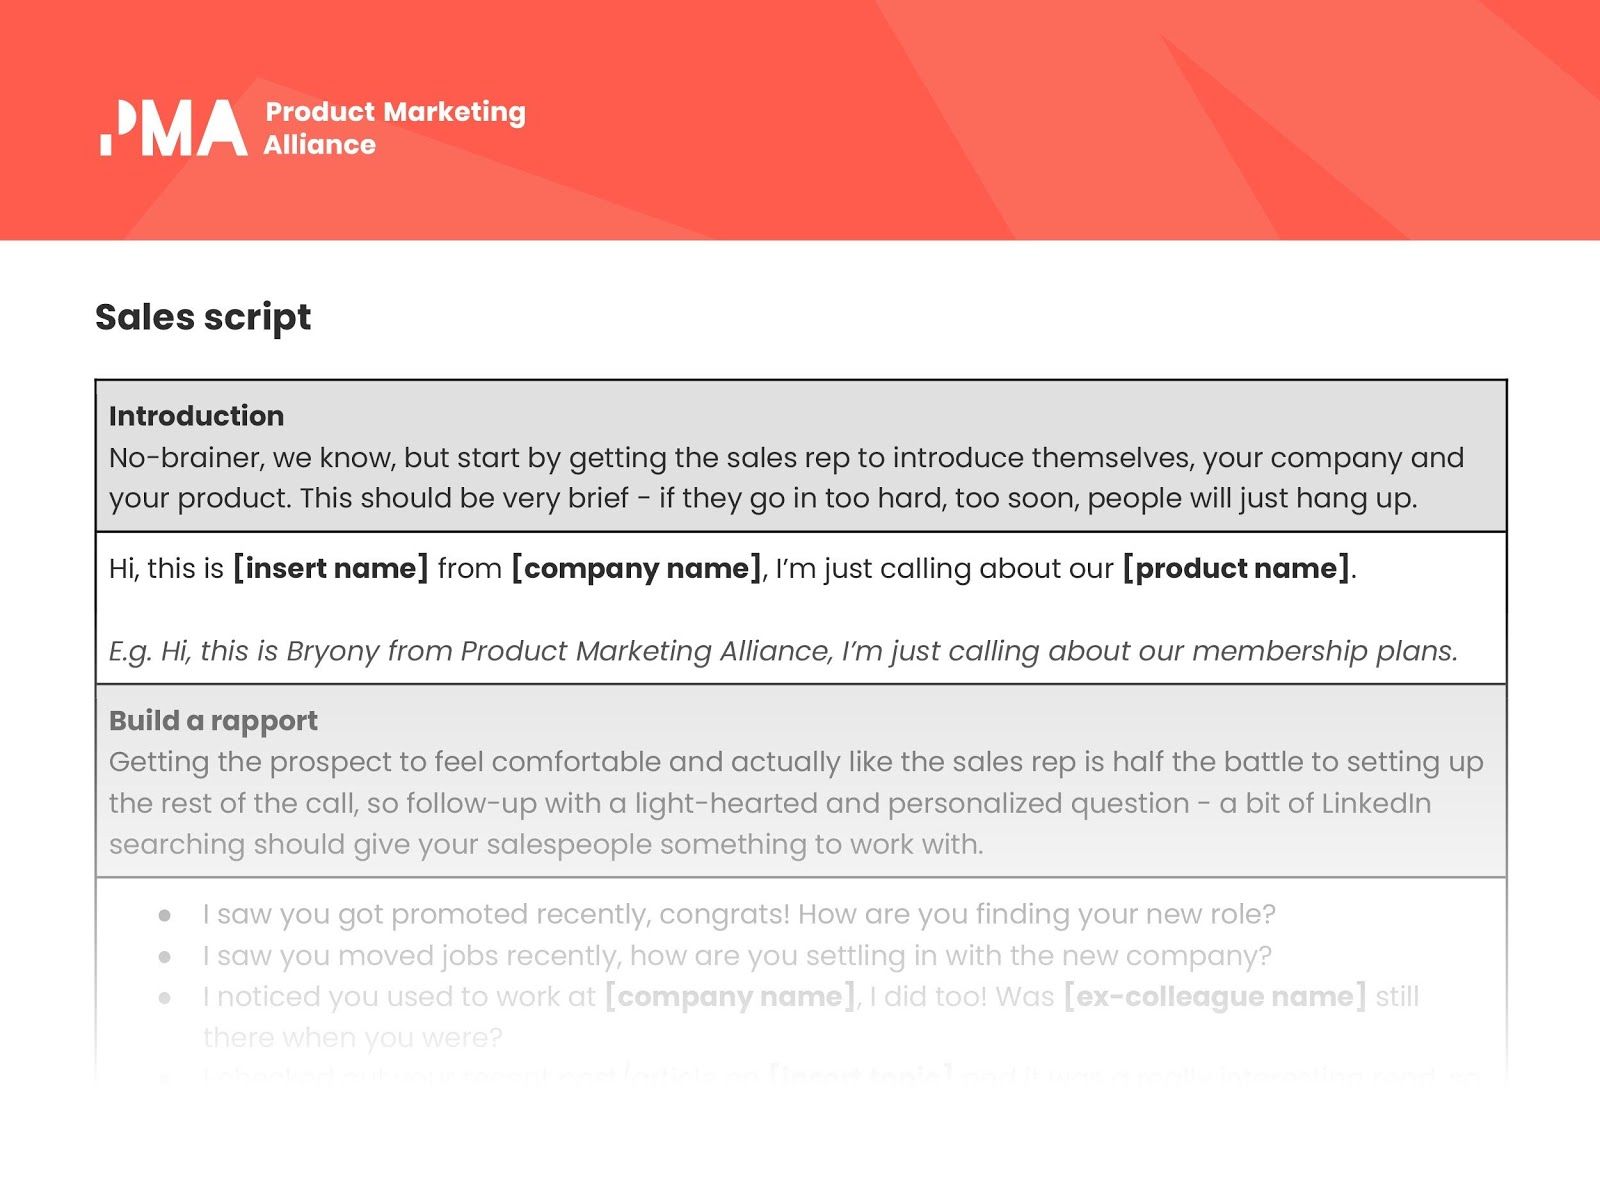Screen dimensions: 1600x1200
Task: Click the Product Marketing Alliance header text
Action: (x=395, y=128)
